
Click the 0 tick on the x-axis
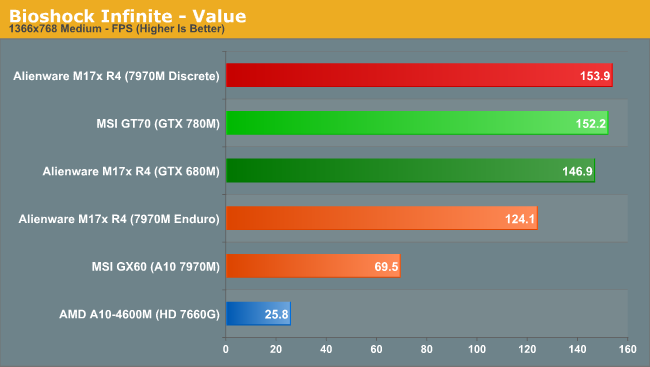pos(226,349)
